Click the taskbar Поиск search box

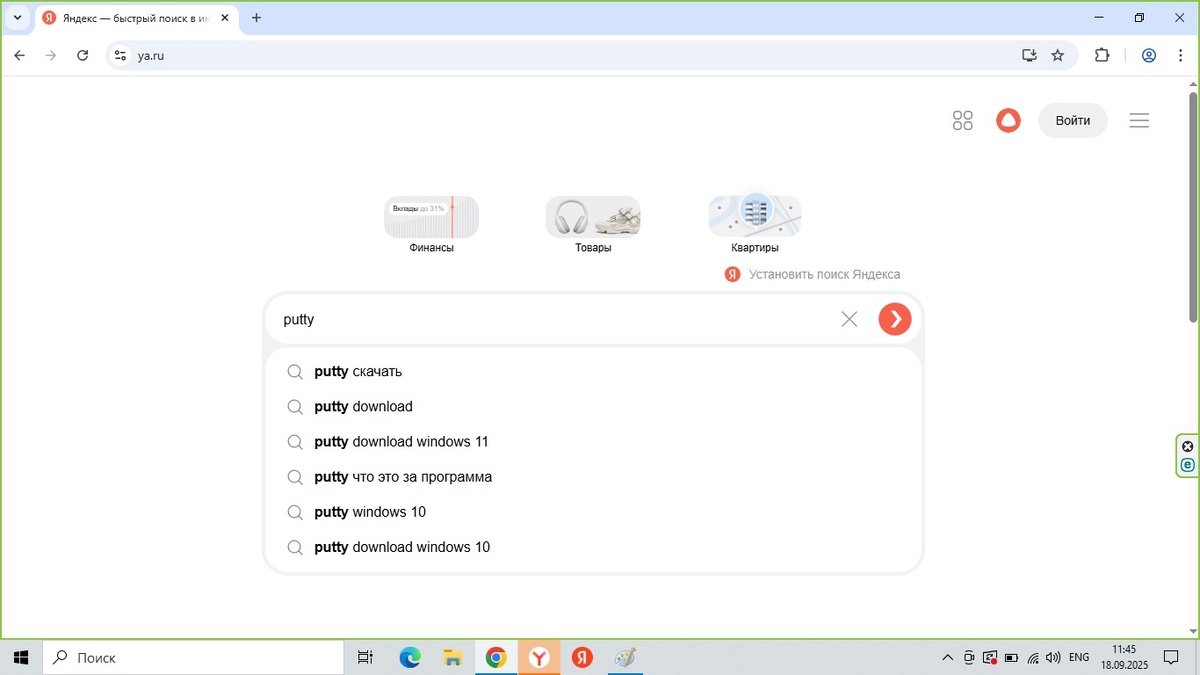click(193, 657)
